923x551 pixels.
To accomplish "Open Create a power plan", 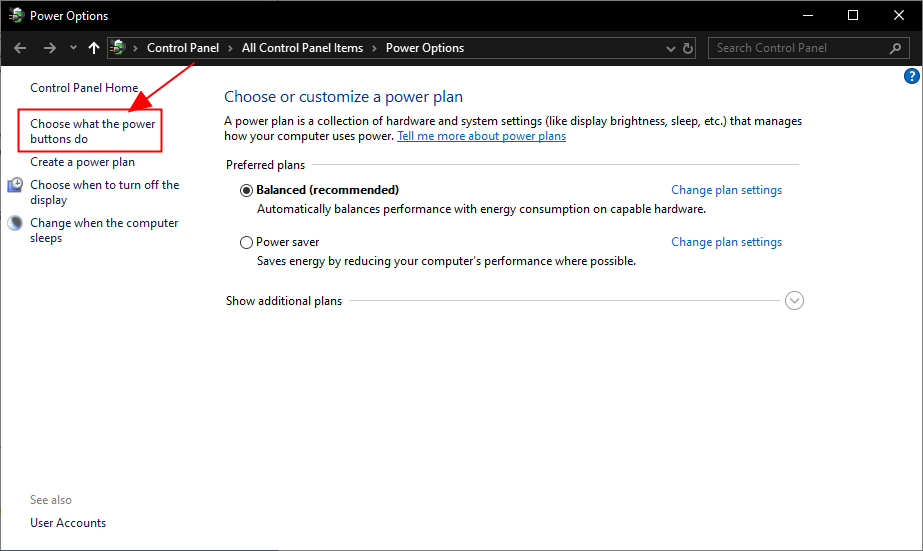I will 82,162.
